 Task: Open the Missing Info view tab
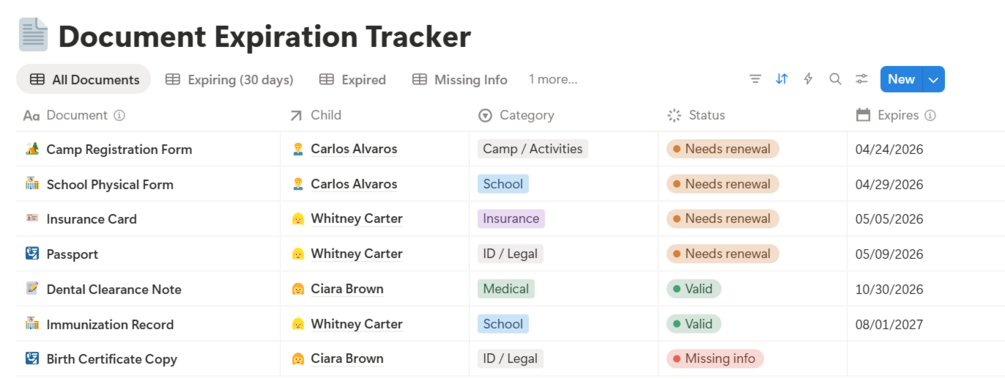click(x=460, y=80)
